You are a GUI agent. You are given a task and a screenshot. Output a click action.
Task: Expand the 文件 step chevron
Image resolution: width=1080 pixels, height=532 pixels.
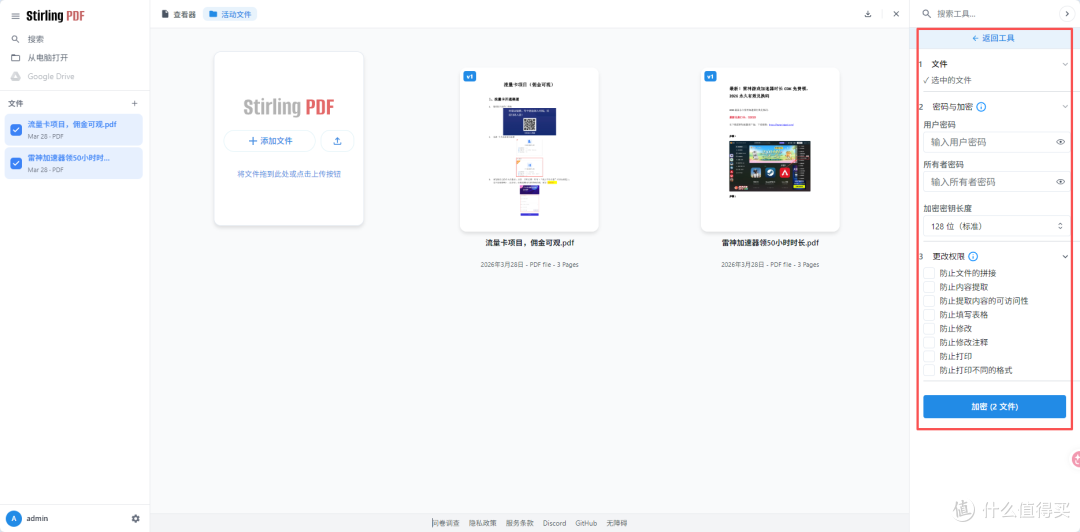tap(1065, 64)
